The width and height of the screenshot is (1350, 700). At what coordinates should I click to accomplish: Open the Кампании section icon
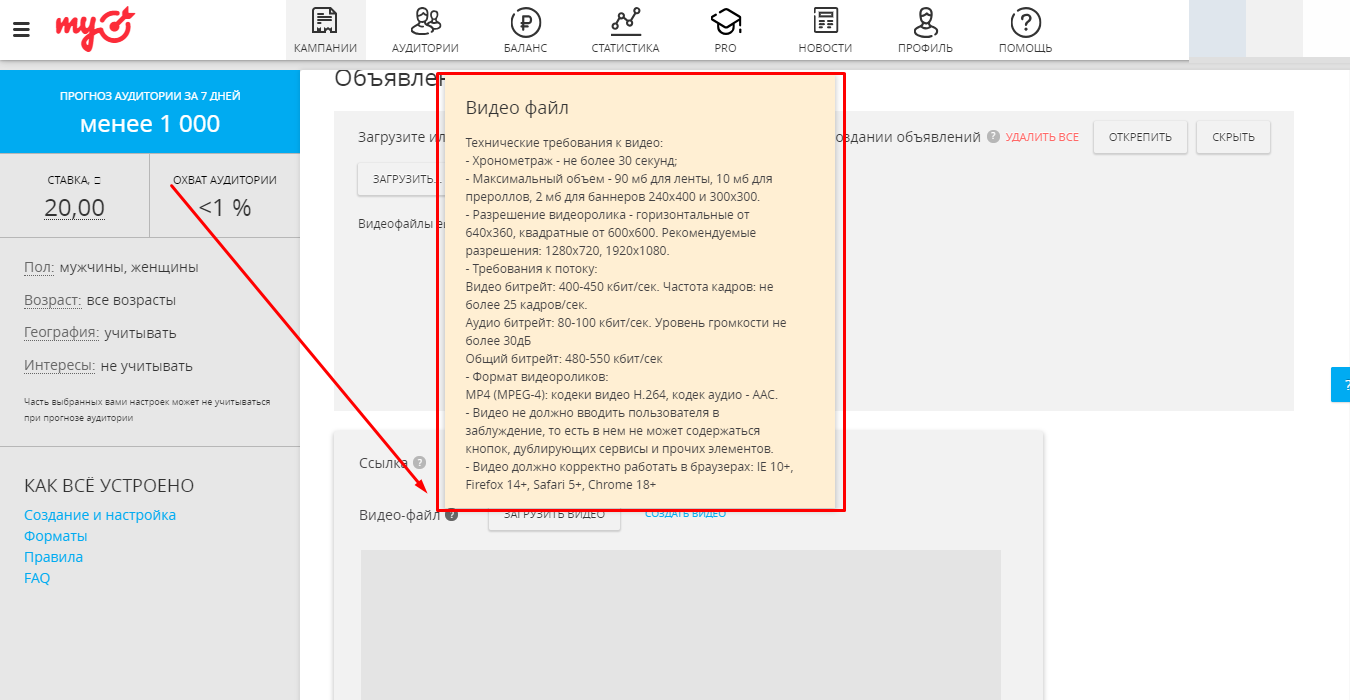[325, 21]
